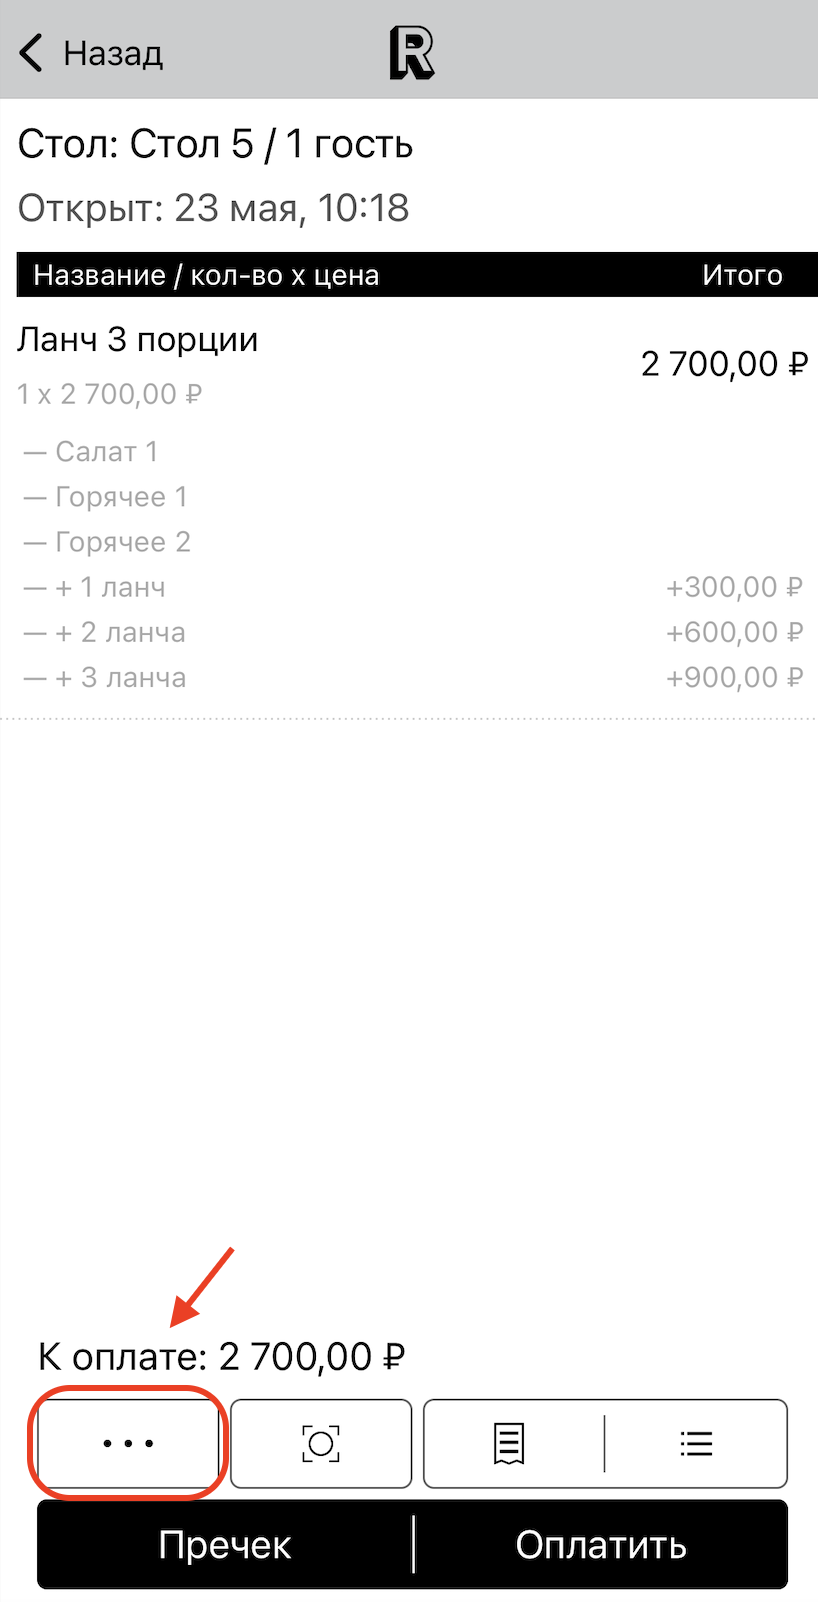The image size is (818, 1602).
Task: Tap the QR scan frame icon
Action: click(x=321, y=1443)
